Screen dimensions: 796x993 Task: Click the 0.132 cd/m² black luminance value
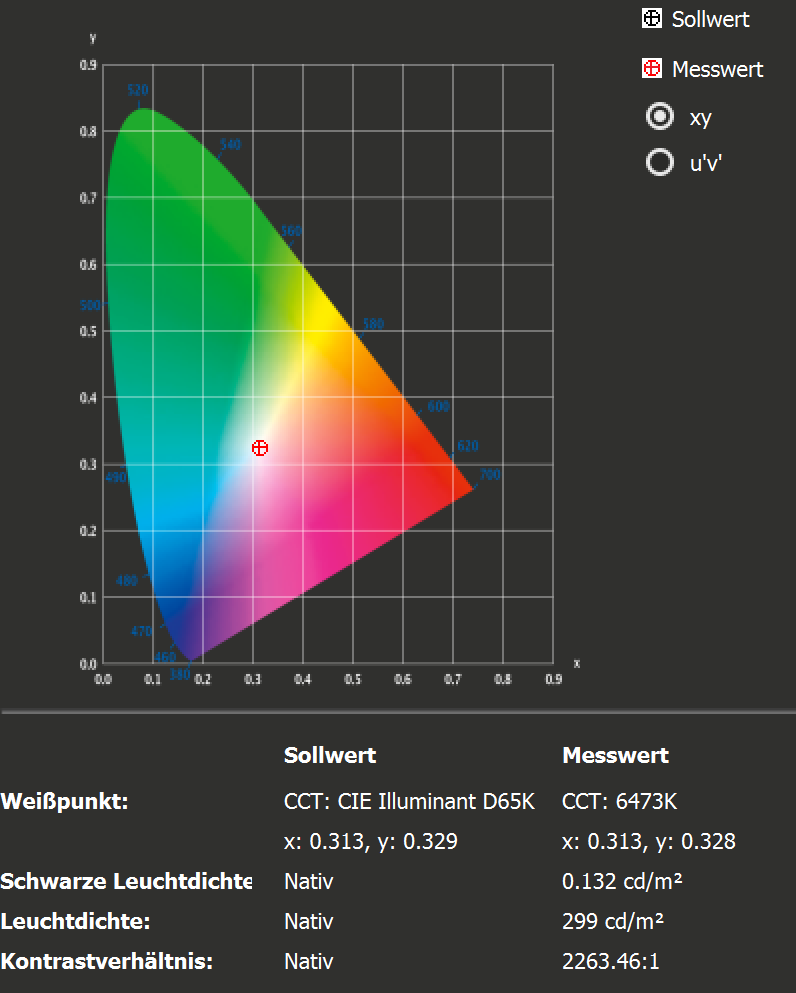pyautogui.click(x=623, y=882)
